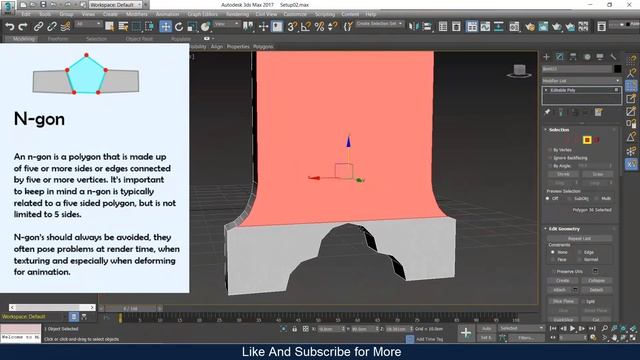The image size is (640, 360).
Task: Open the key filter Selected dropdown
Action: [522, 328]
